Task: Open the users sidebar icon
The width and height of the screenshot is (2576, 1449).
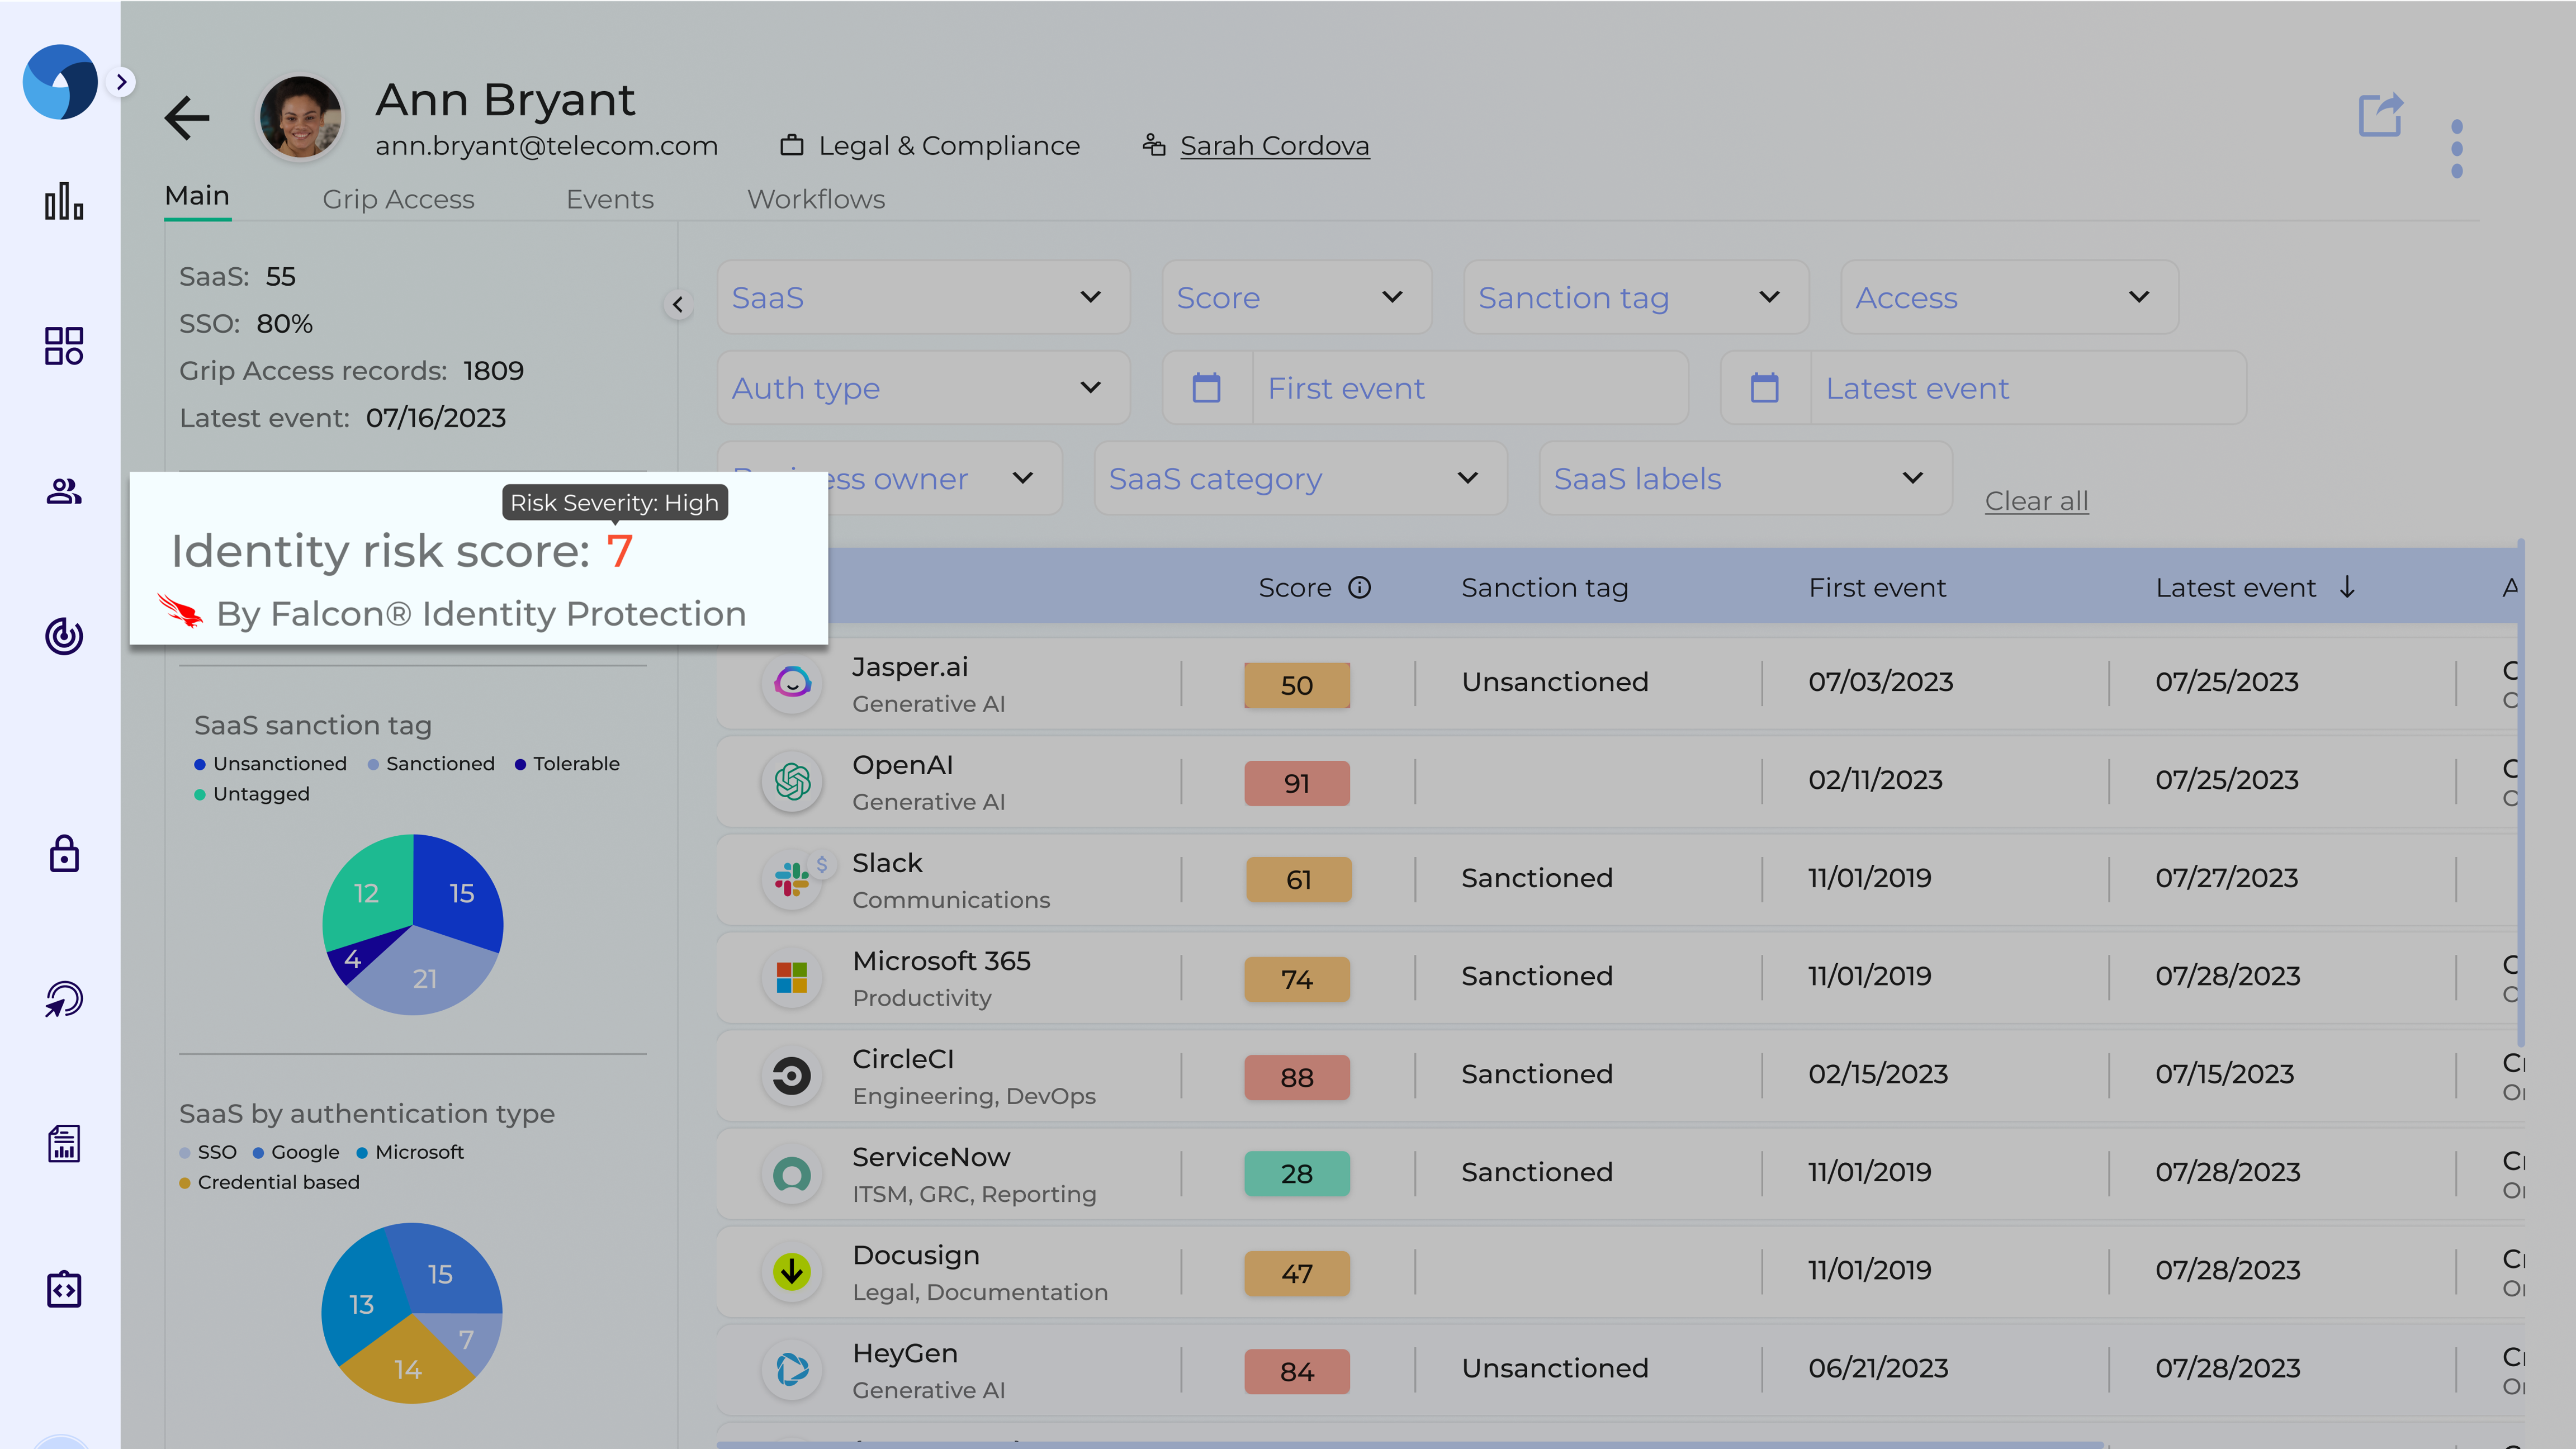Action: click(x=64, y=491)
